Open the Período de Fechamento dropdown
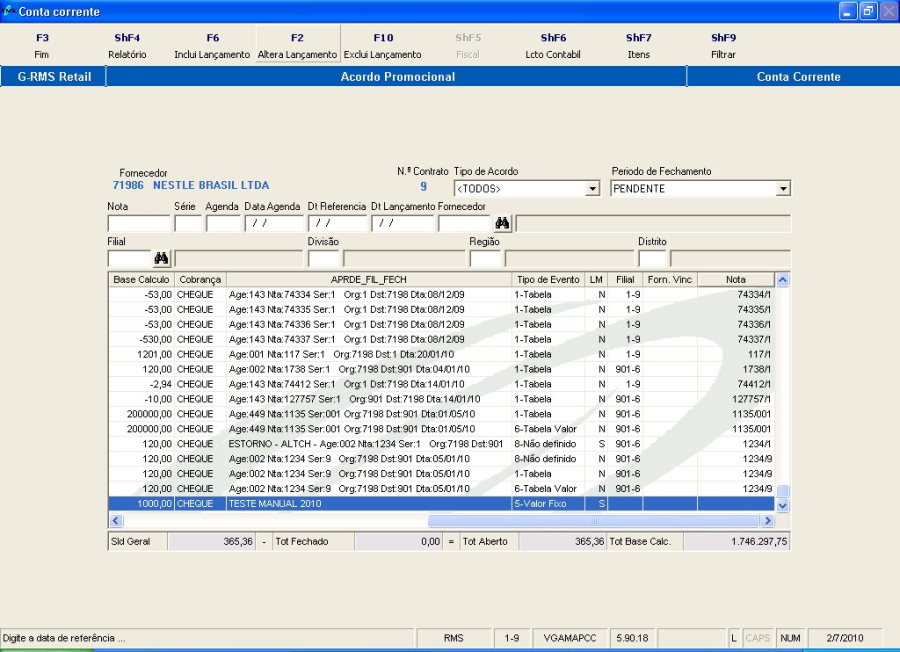This screenshot has width=900, height=652. 783,189
